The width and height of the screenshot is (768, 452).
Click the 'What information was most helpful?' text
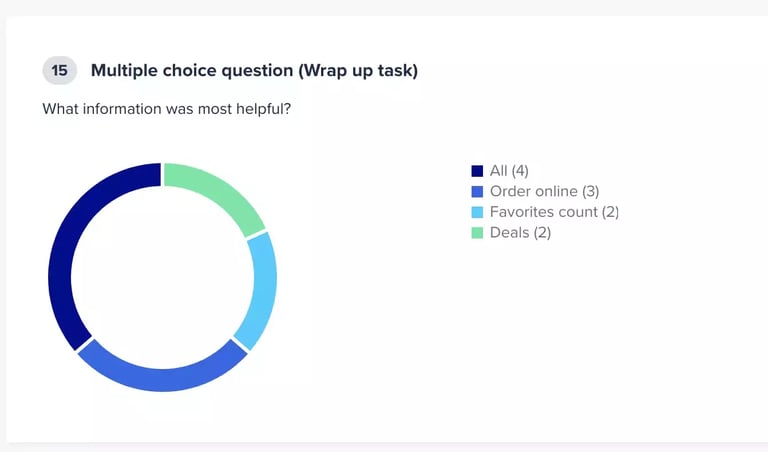coord(166,108)
